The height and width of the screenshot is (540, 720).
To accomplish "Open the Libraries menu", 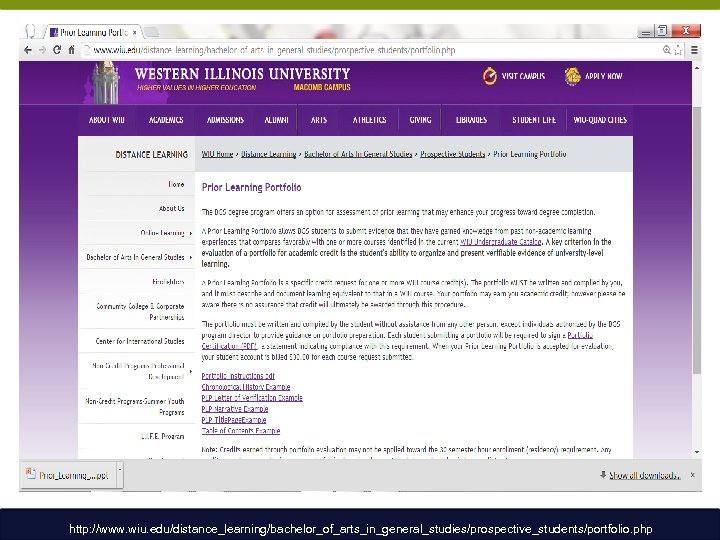I will tap(471, 120).
